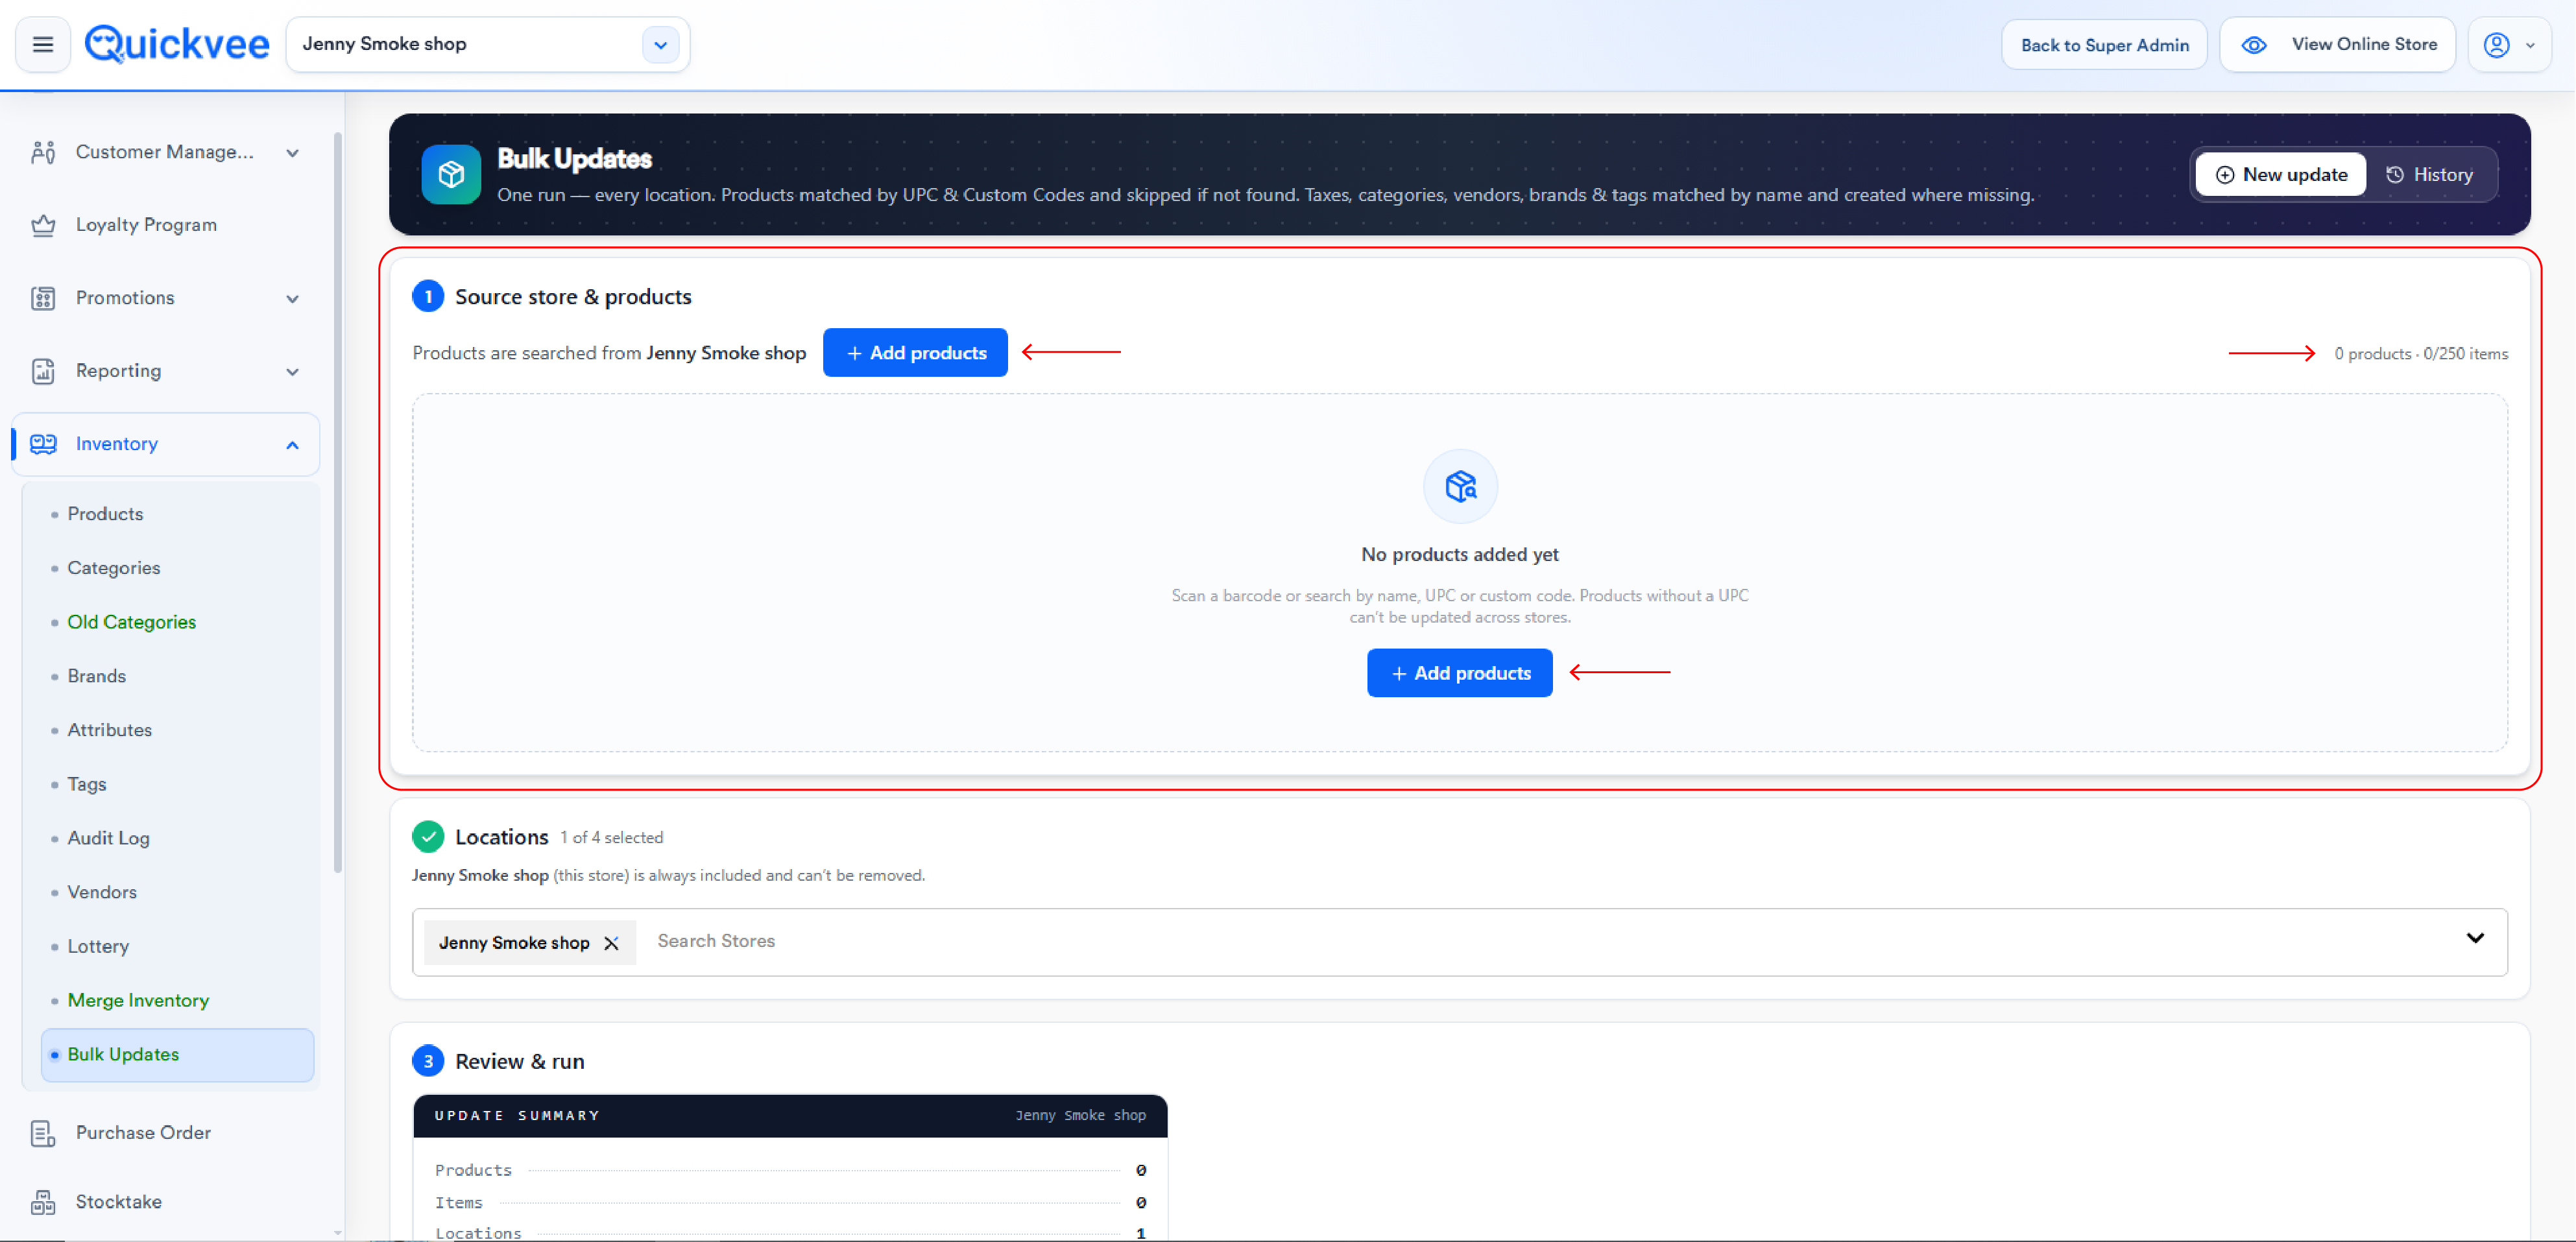Click the Loyalty Program crown icon

click(43, 225)
